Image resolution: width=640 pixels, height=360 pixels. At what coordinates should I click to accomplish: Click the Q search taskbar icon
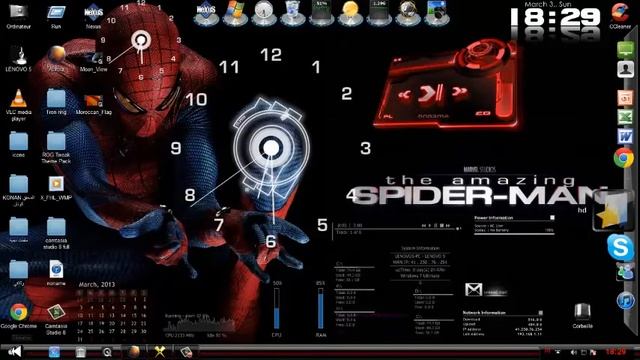pos(107,352)
